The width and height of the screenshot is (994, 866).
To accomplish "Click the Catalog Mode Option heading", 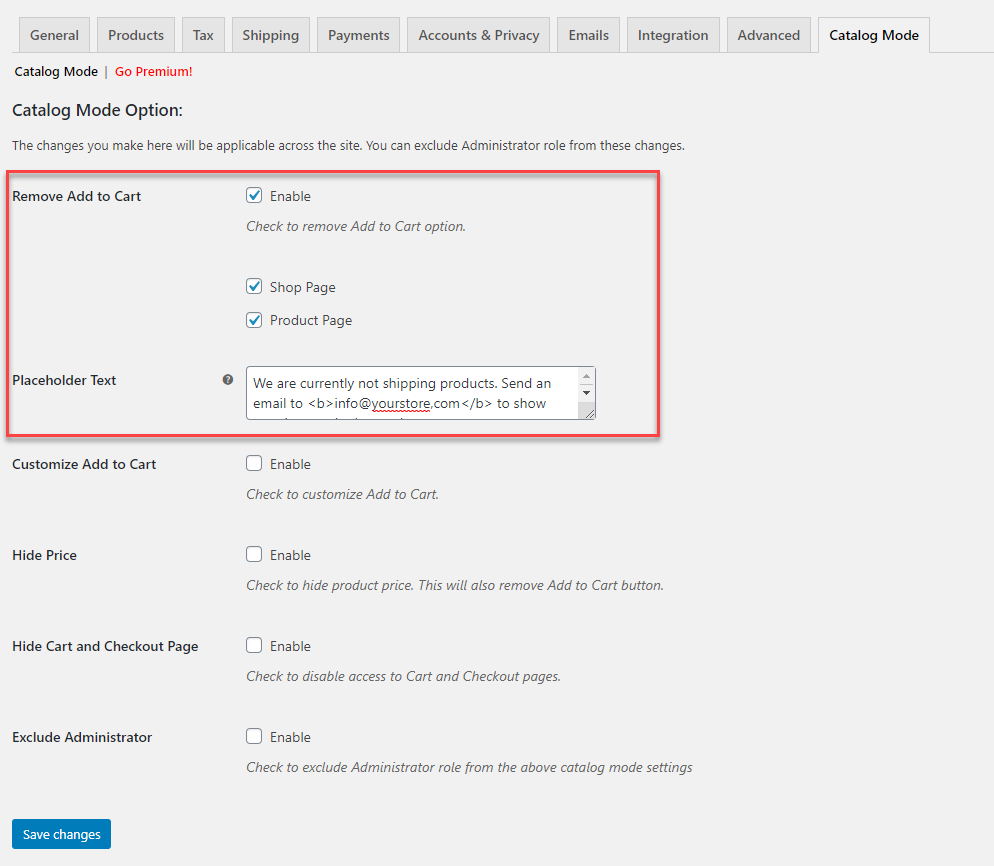I will [97, 110].
